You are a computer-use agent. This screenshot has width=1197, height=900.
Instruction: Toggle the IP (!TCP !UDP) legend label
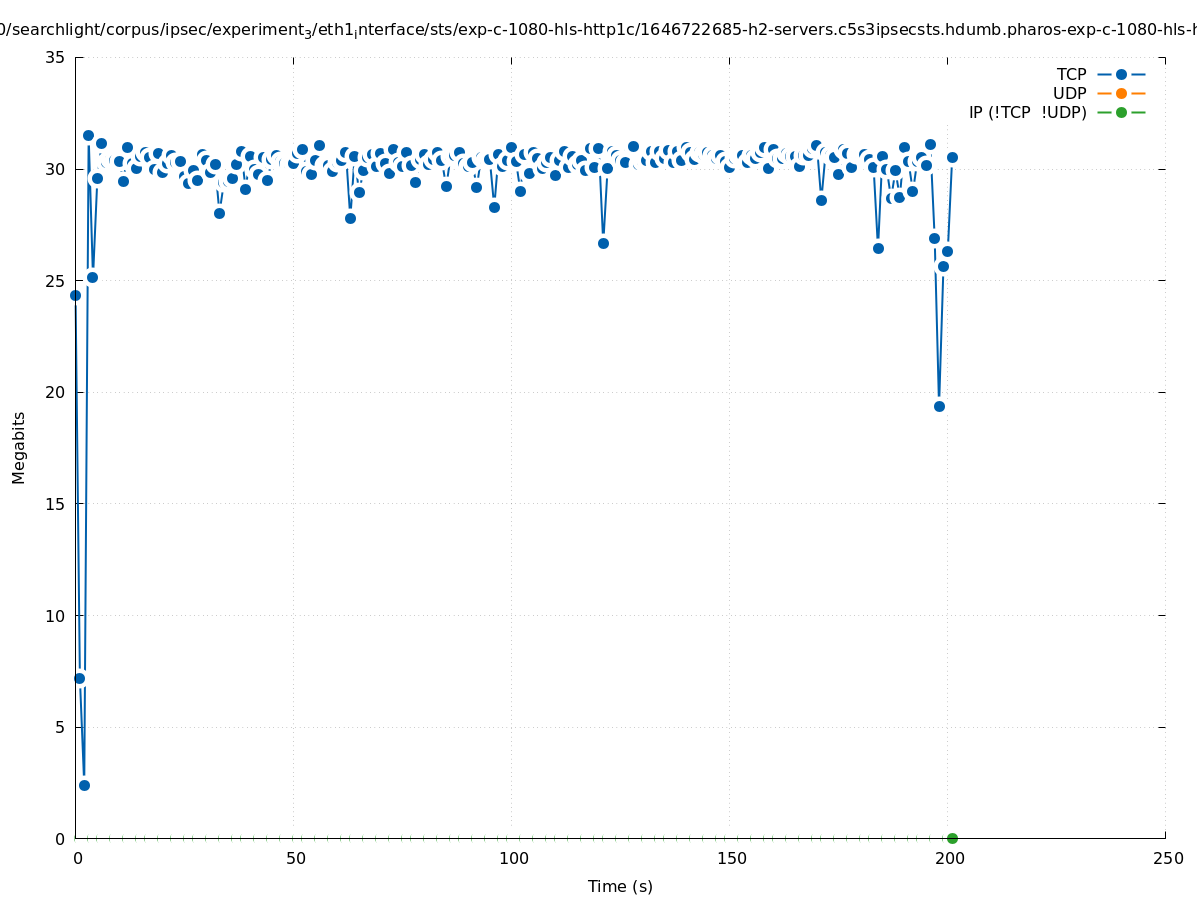1027,112
